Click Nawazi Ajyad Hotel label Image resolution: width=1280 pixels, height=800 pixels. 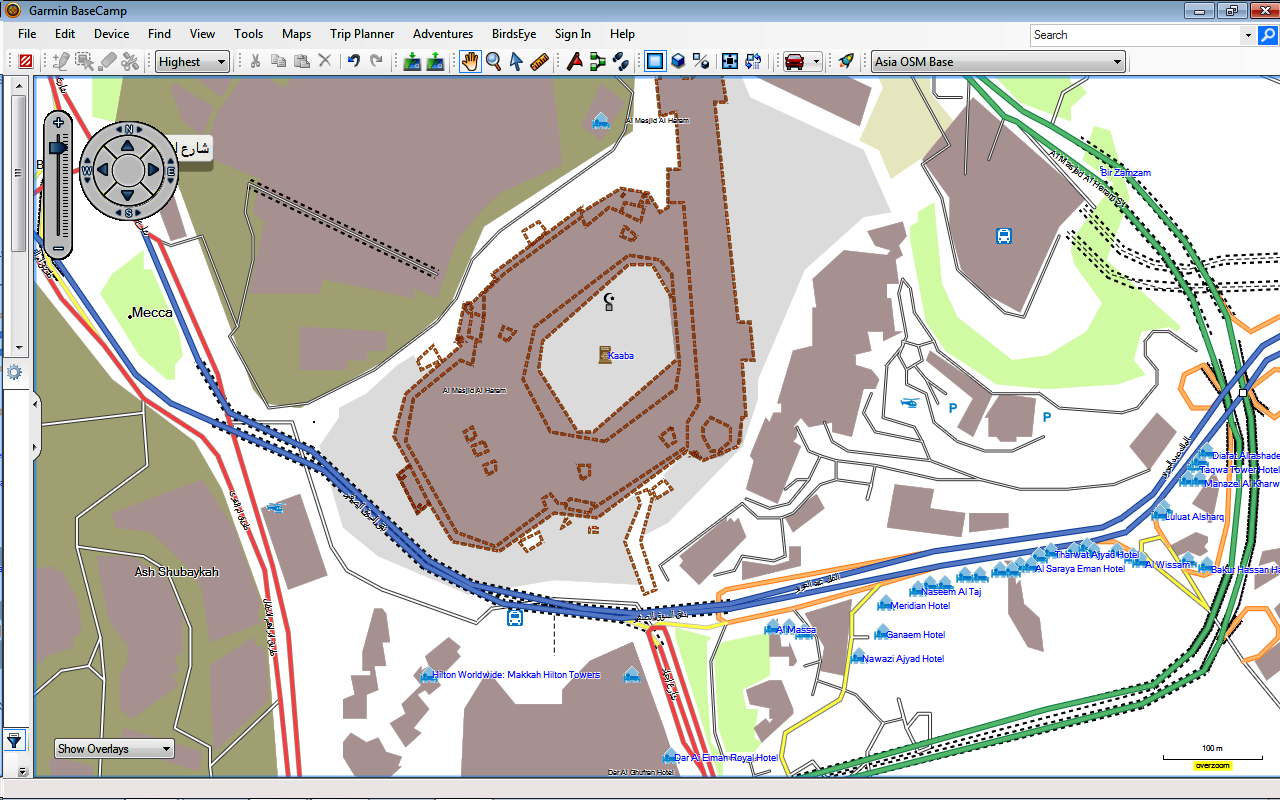(x=903, y=659)
